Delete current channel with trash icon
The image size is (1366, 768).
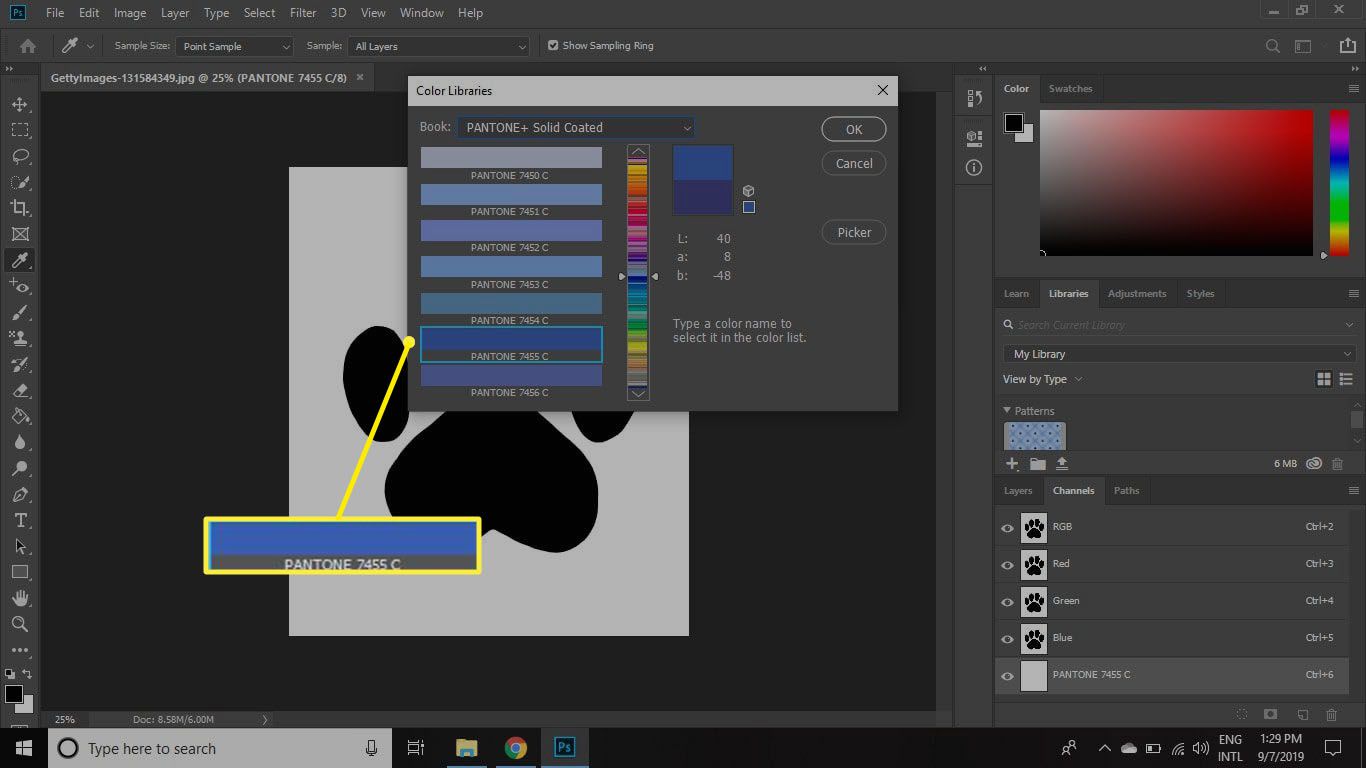pos(1331,715)
